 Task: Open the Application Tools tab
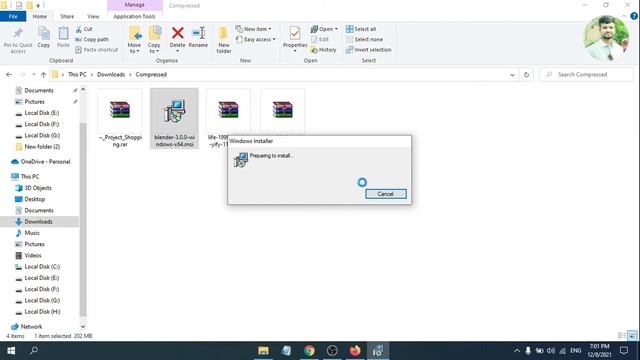[x=134, y=16]
